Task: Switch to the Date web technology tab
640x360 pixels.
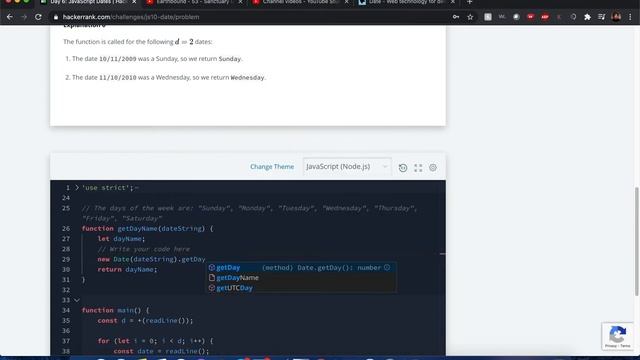Action: tap(407, 2)
